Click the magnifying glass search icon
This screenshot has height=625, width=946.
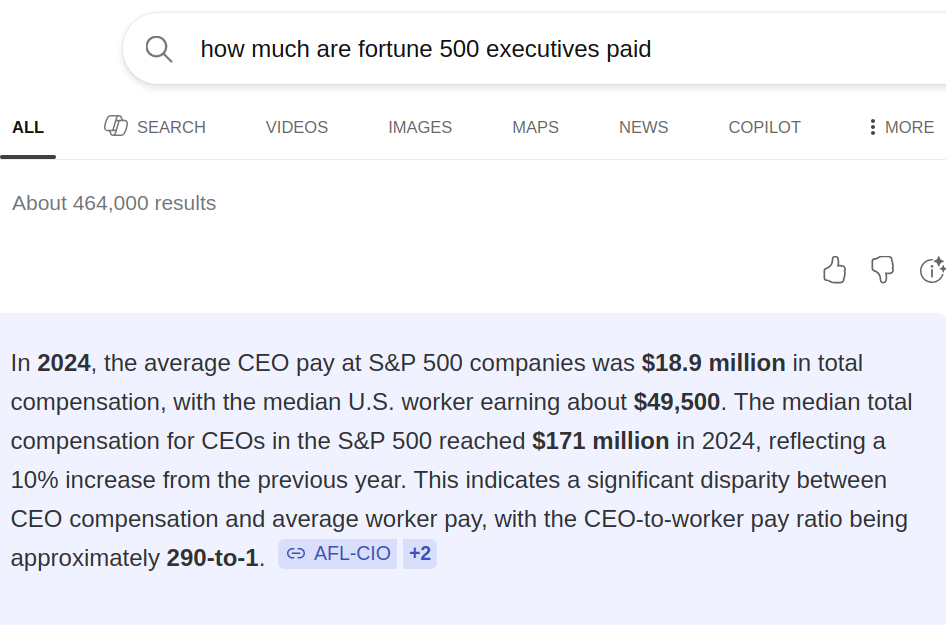pyautogui.click(x=159, y=48)
